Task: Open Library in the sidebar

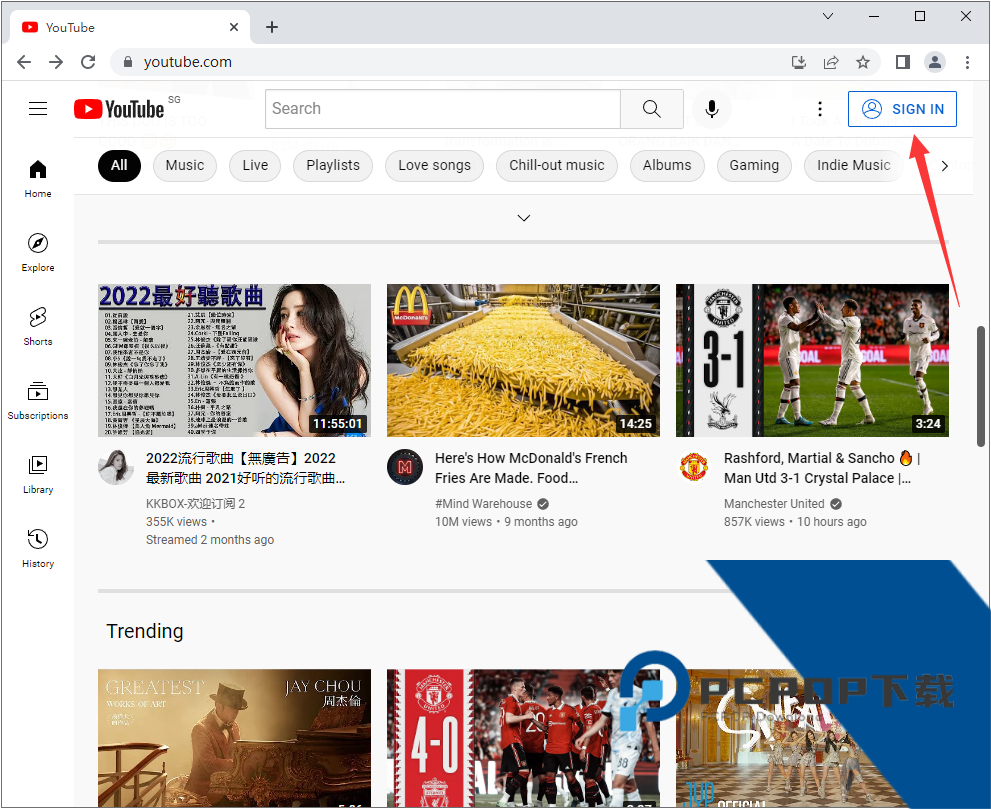Action: [38, 474]
